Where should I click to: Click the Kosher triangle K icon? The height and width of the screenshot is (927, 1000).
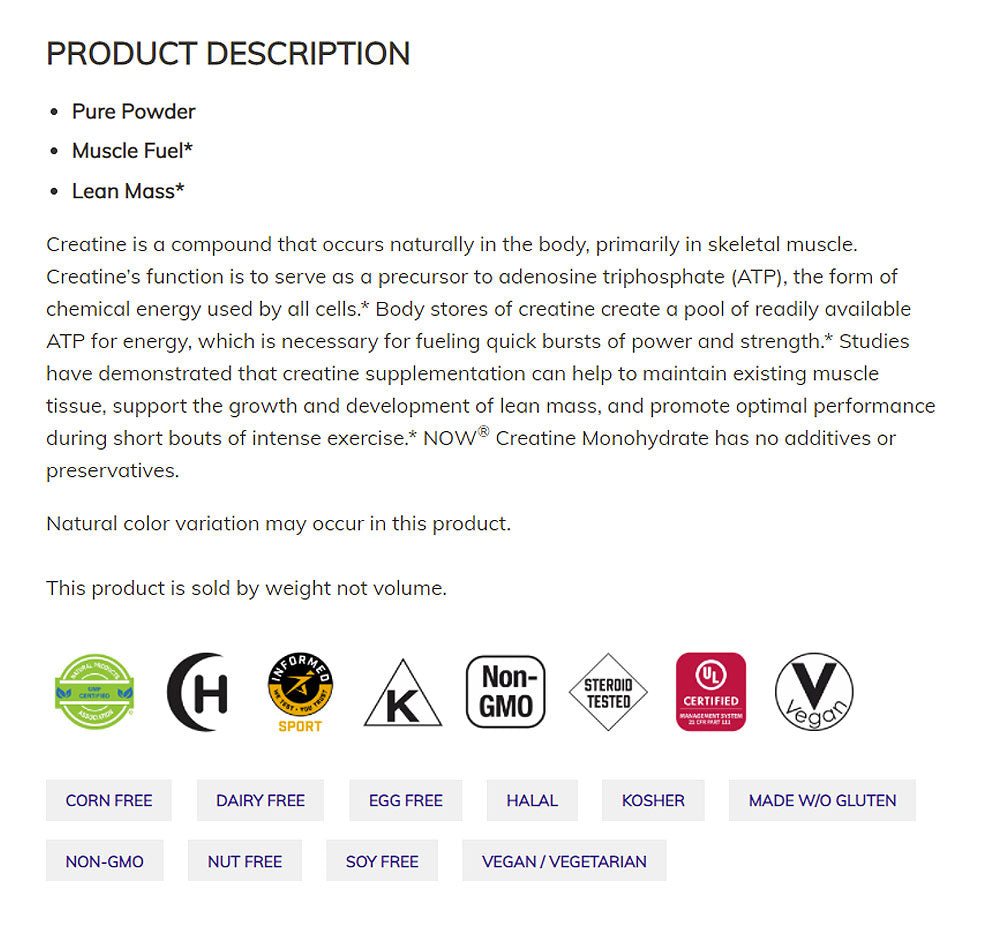click(402, 694)
